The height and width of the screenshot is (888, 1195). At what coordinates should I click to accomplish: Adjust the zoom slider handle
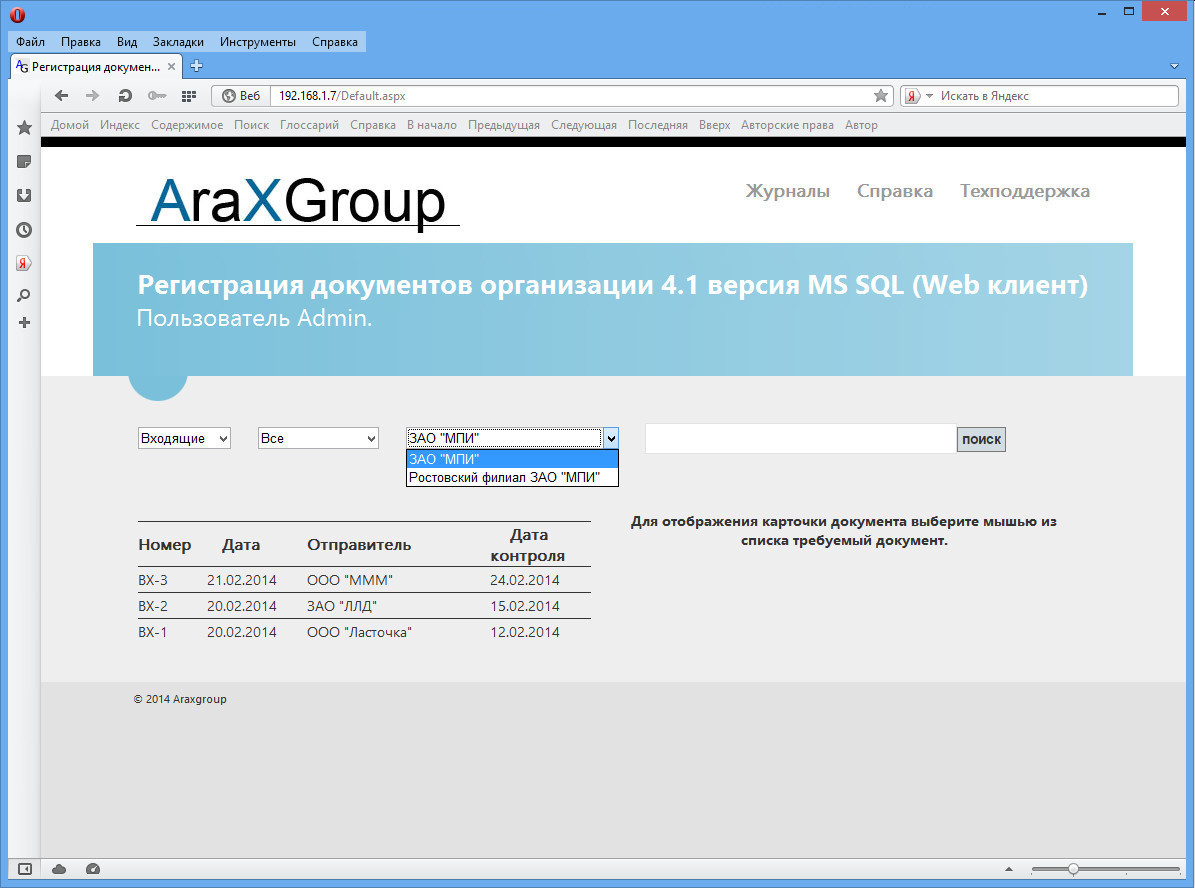tap(1073, 869)
